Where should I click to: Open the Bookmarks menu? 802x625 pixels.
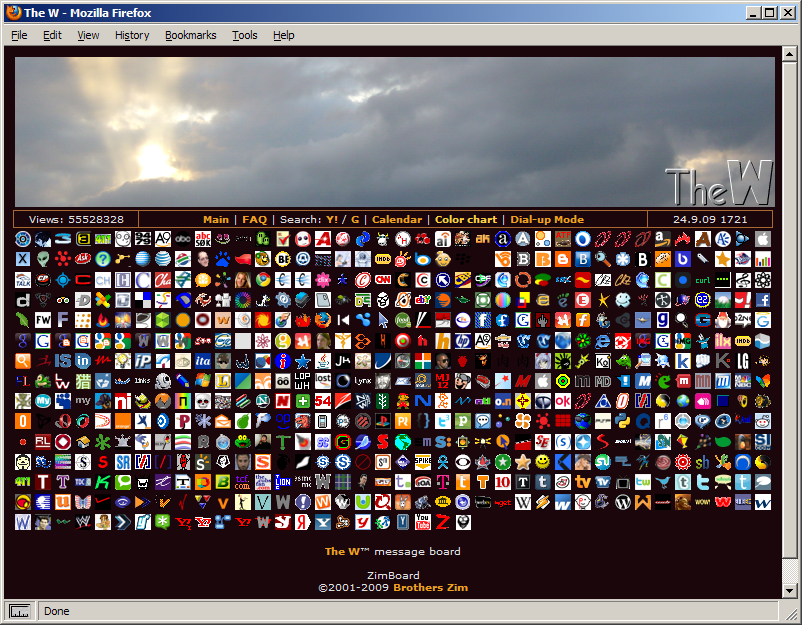point(190,35)
